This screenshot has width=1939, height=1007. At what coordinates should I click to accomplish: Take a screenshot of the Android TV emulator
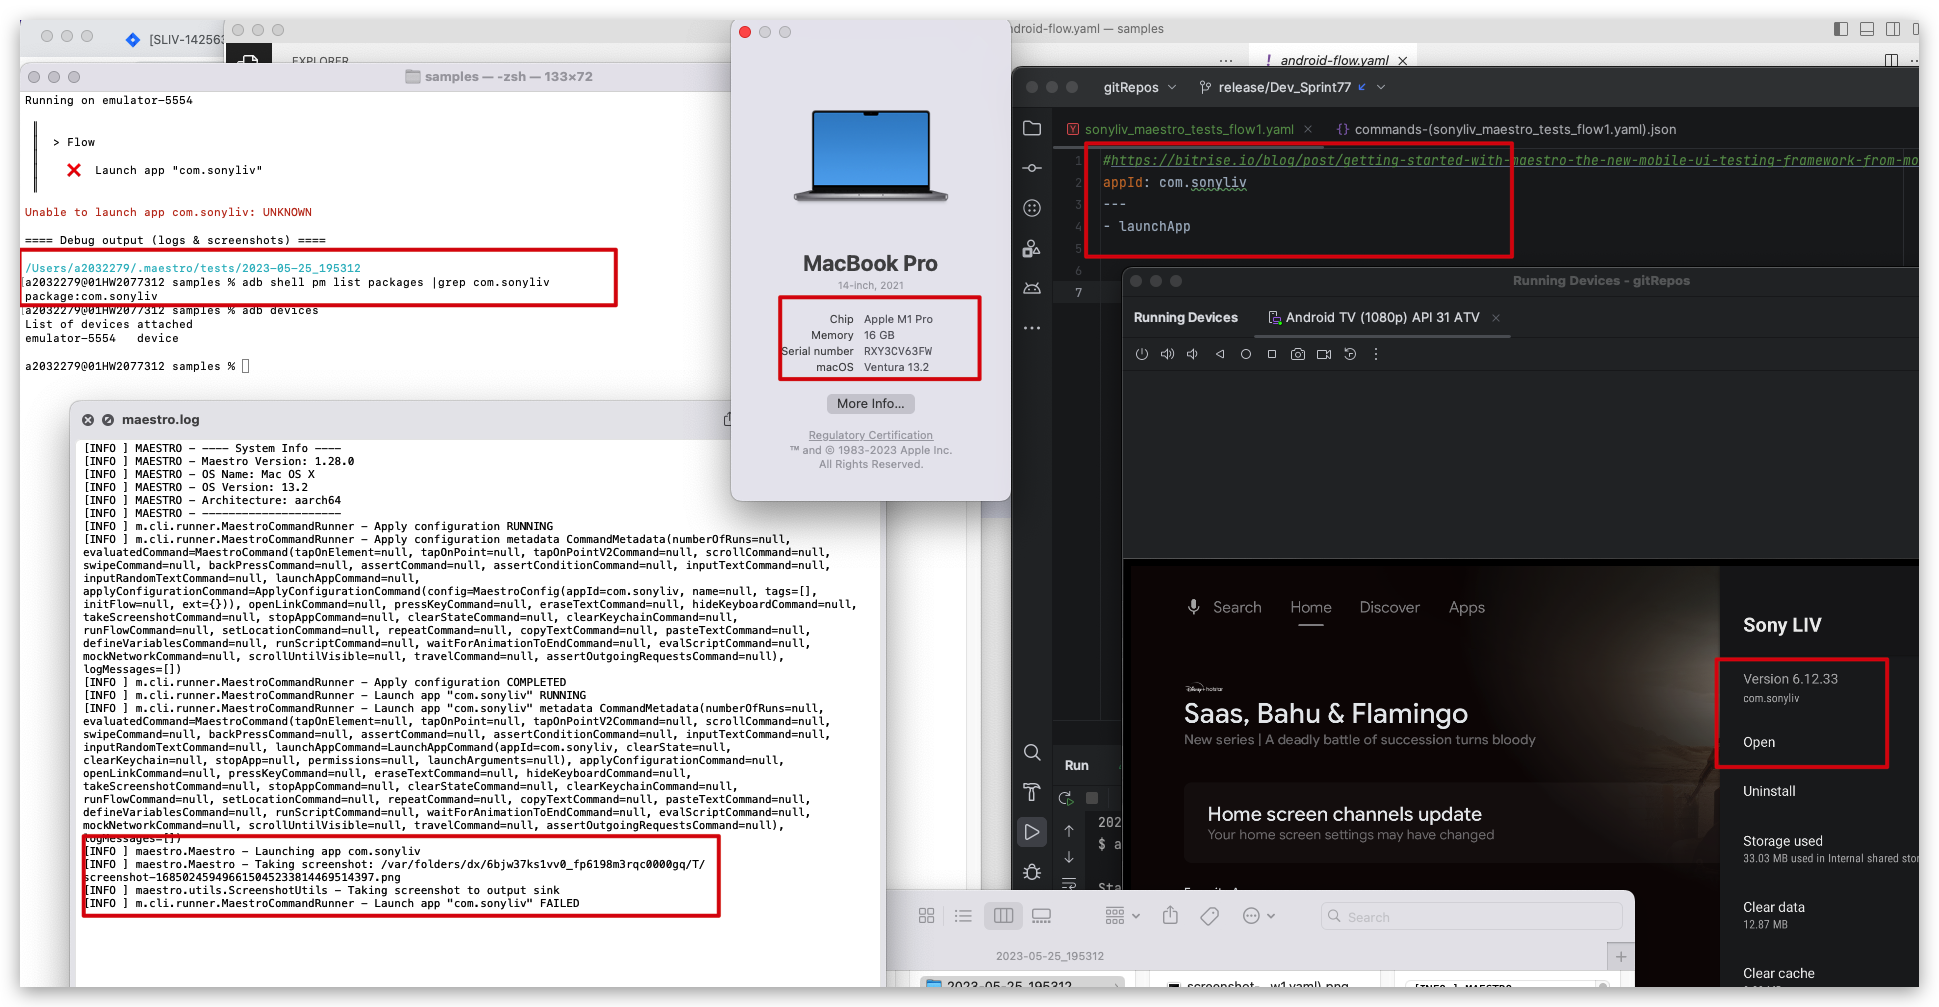tap(1298, 353)
